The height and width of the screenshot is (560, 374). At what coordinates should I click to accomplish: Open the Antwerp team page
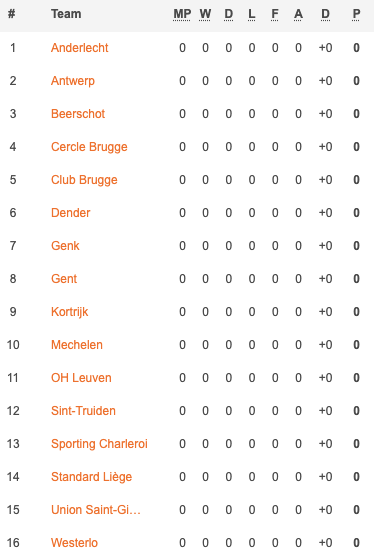click(73, 81)
